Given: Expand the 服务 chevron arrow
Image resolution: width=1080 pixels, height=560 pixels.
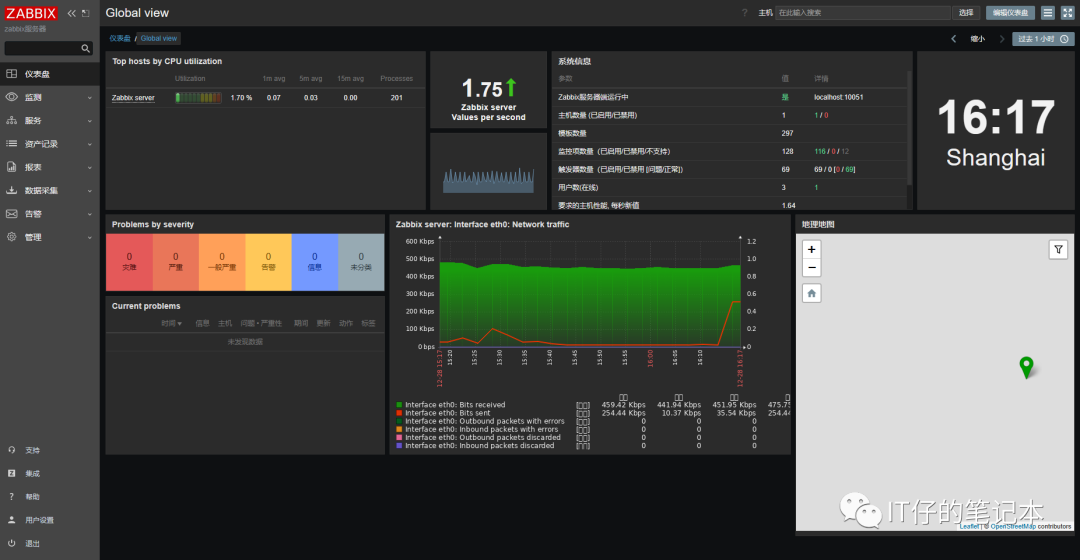Looking at the screenshot, I should pyautogui.click(x=90, y=121).
